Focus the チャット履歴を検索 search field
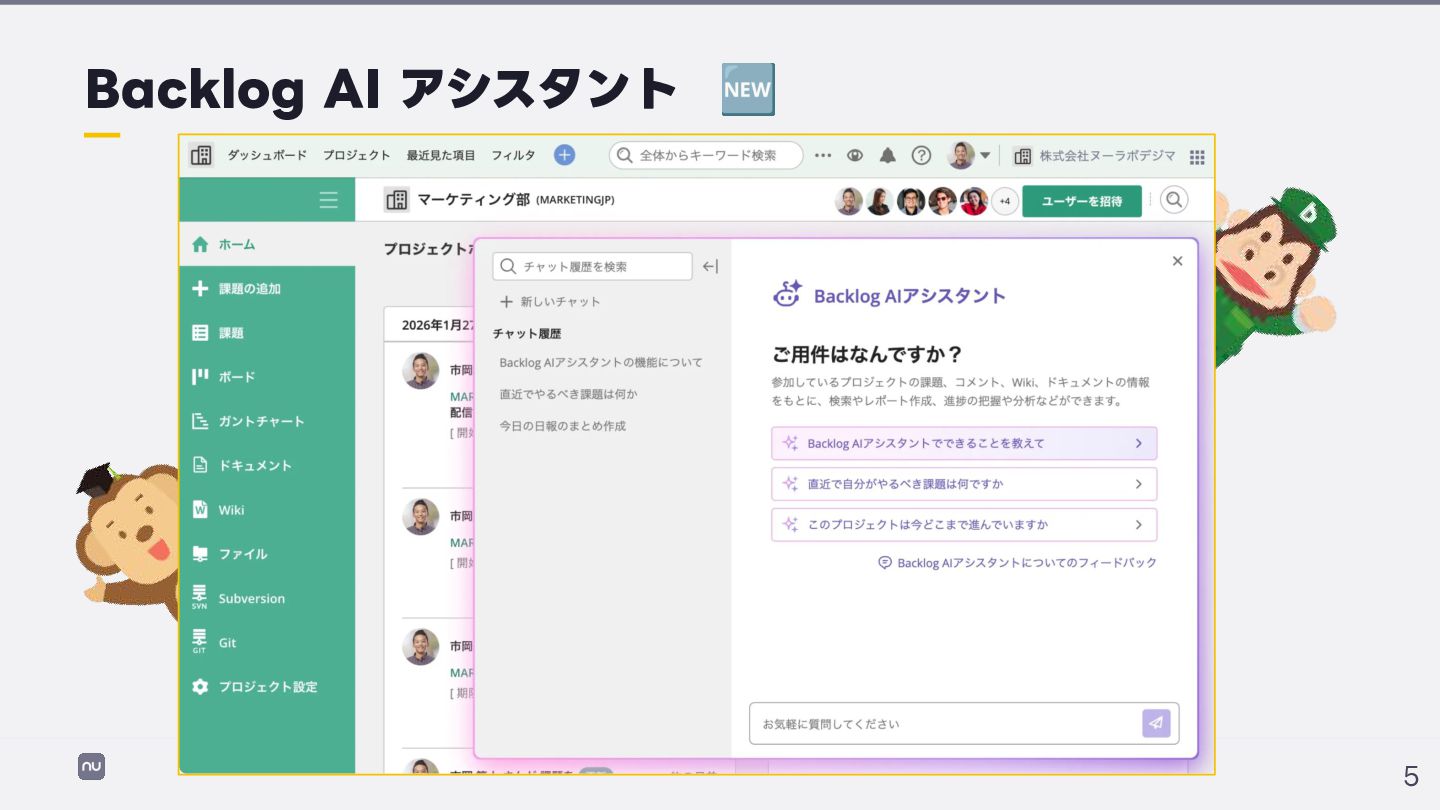The height and width of the screenshot is (810, 1440). pyautogui.click(x=592, y=266)
